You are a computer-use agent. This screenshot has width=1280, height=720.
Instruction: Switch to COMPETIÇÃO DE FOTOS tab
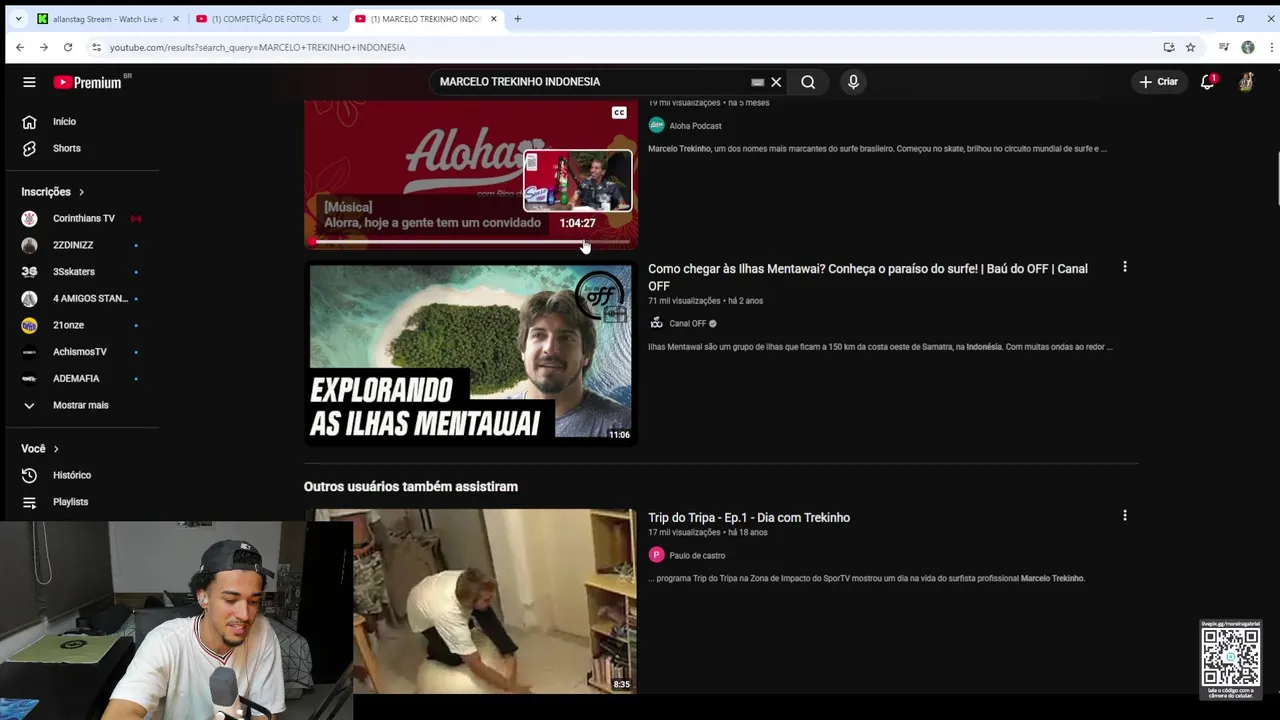pyautogui.click(x=267, y=19)
